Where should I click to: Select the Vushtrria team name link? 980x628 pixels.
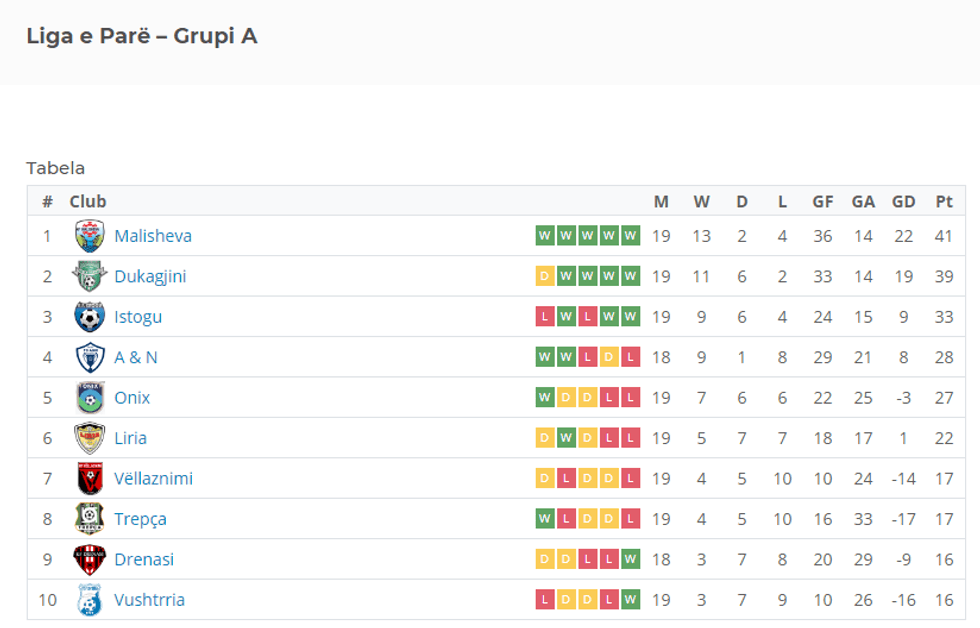[149, 600]
